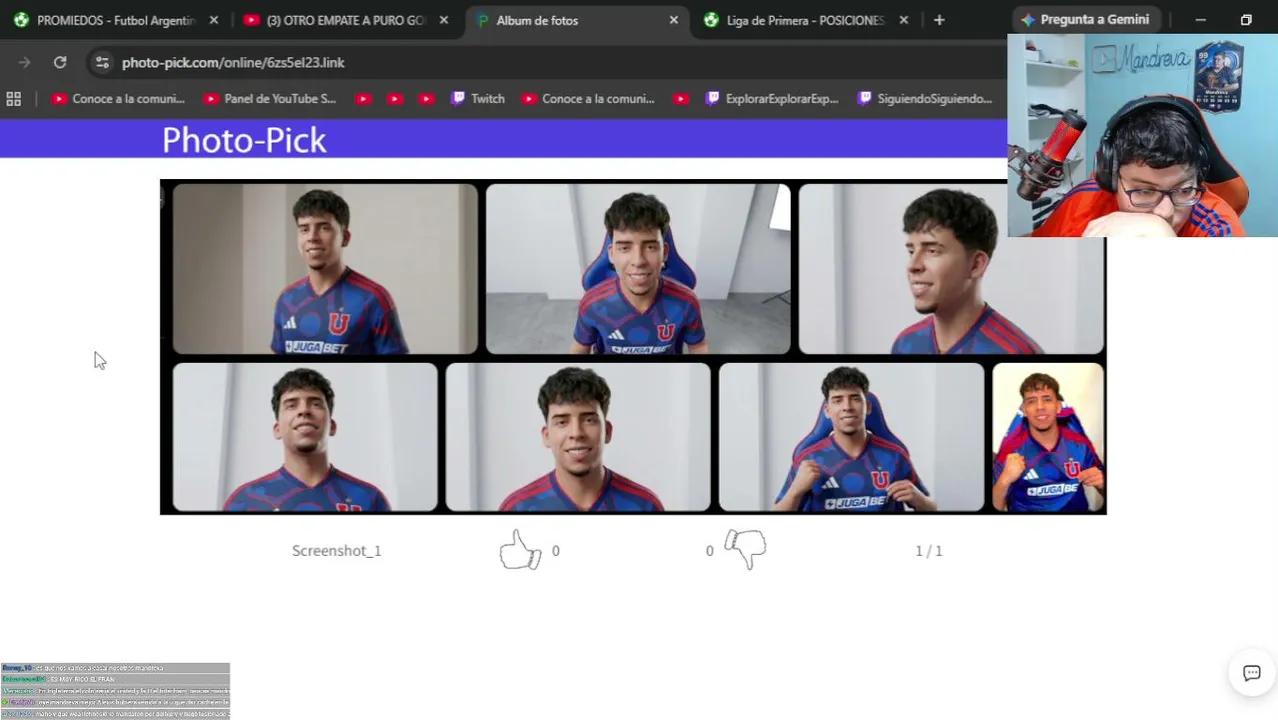1278x720 pixels.
Task: Open the Twitch bookmark
Action: point(477,99)
